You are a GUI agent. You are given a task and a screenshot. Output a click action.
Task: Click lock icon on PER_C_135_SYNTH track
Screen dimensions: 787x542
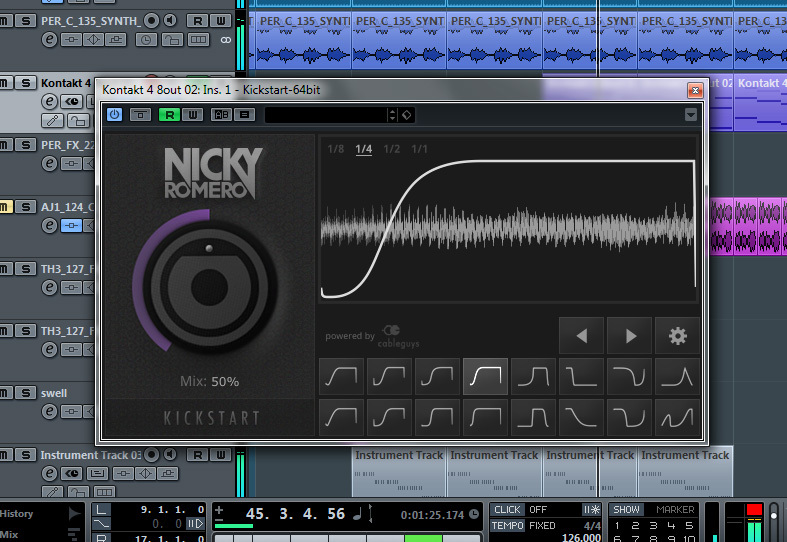[172, 40]
